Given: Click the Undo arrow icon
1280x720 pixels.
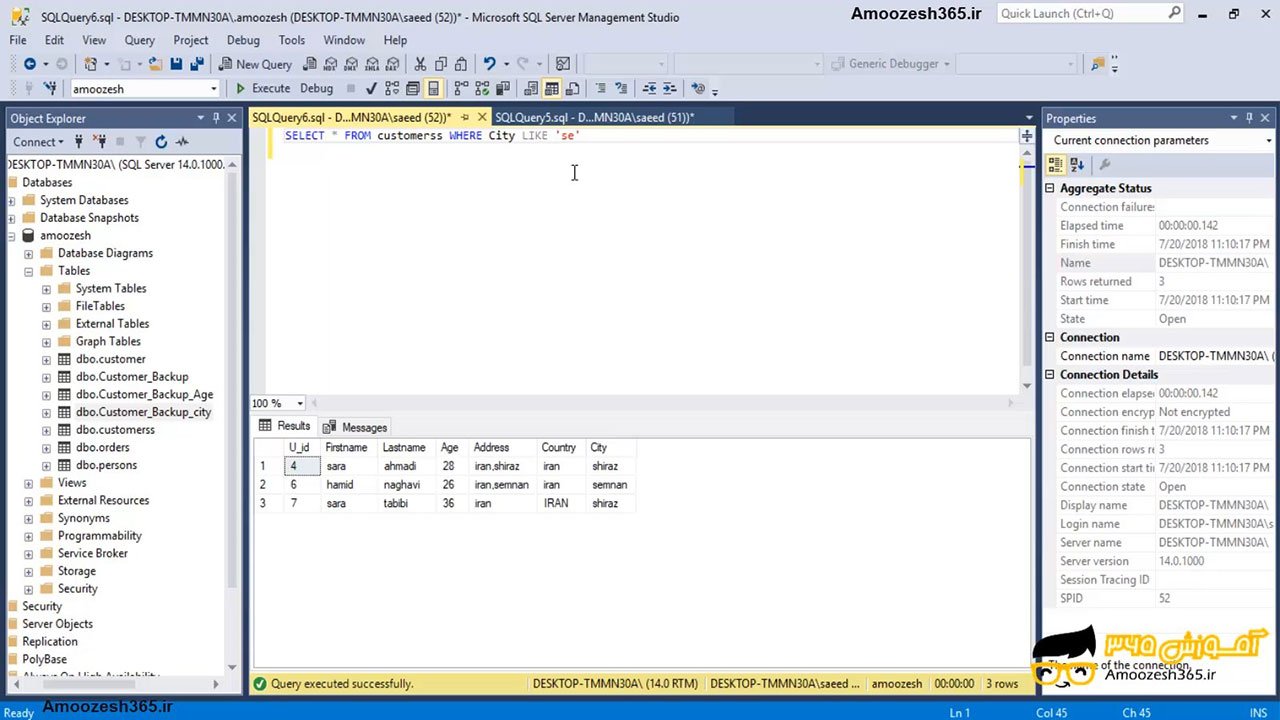Looking at the screenshot, I should click(x=489, y=64).
